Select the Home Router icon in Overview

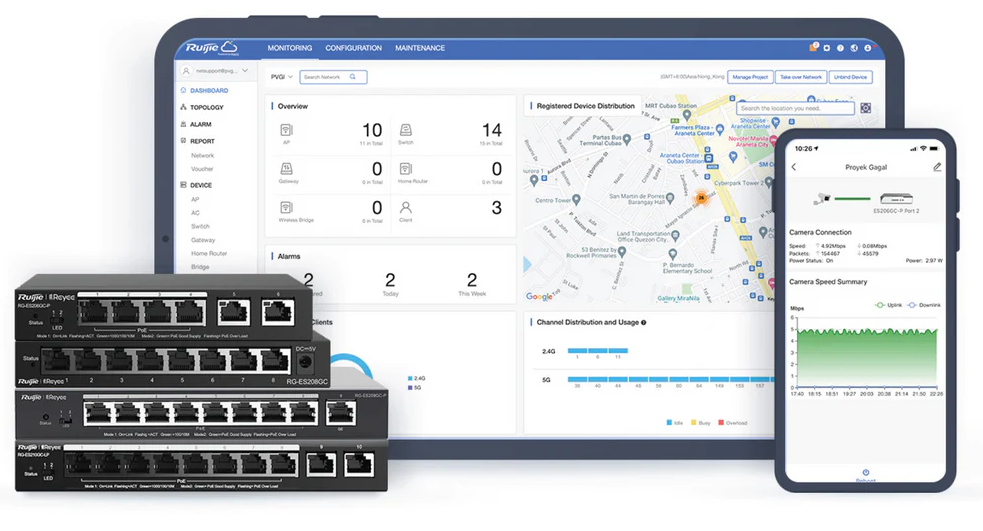click(x=406, y=169)
